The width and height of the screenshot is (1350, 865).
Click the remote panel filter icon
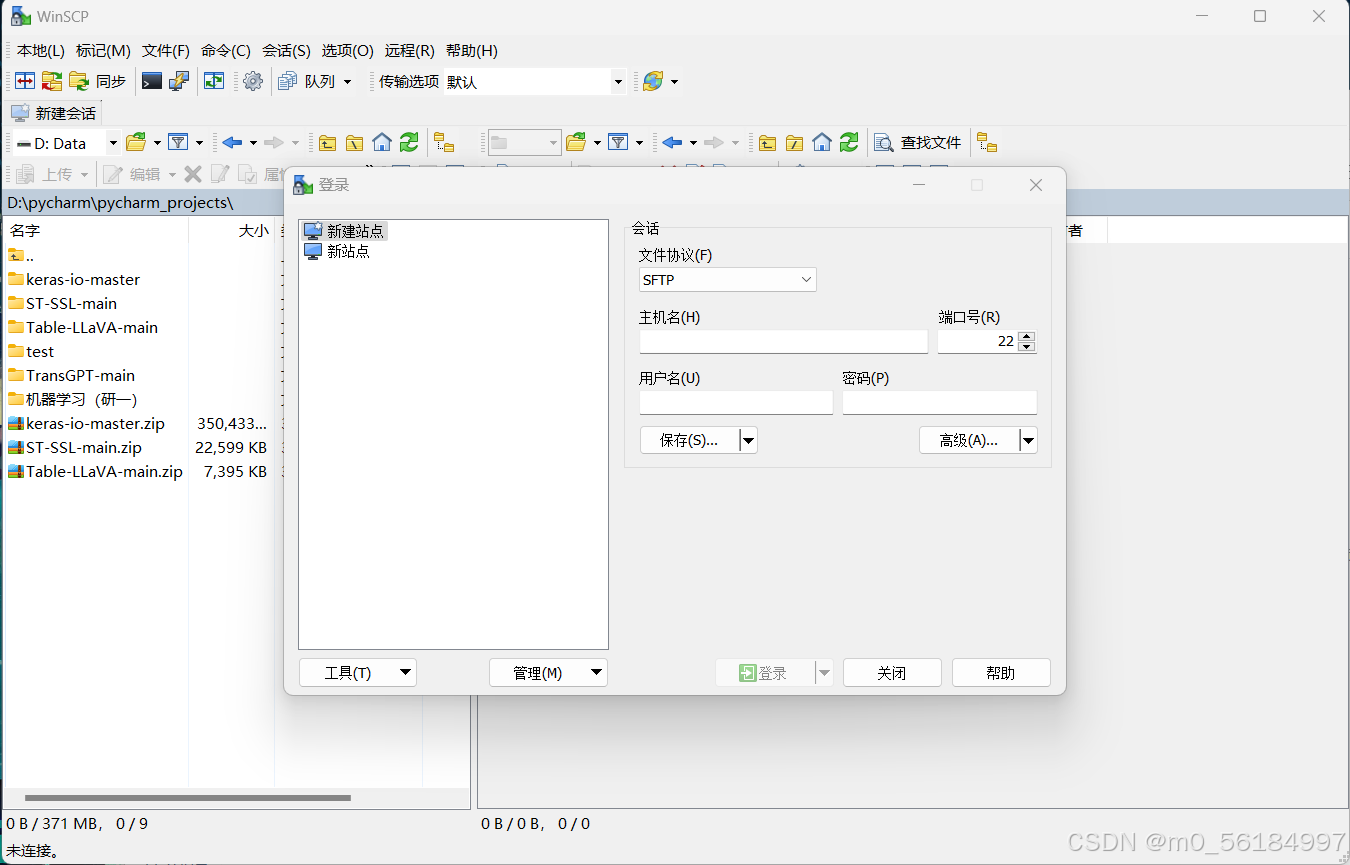coord(618,143)
